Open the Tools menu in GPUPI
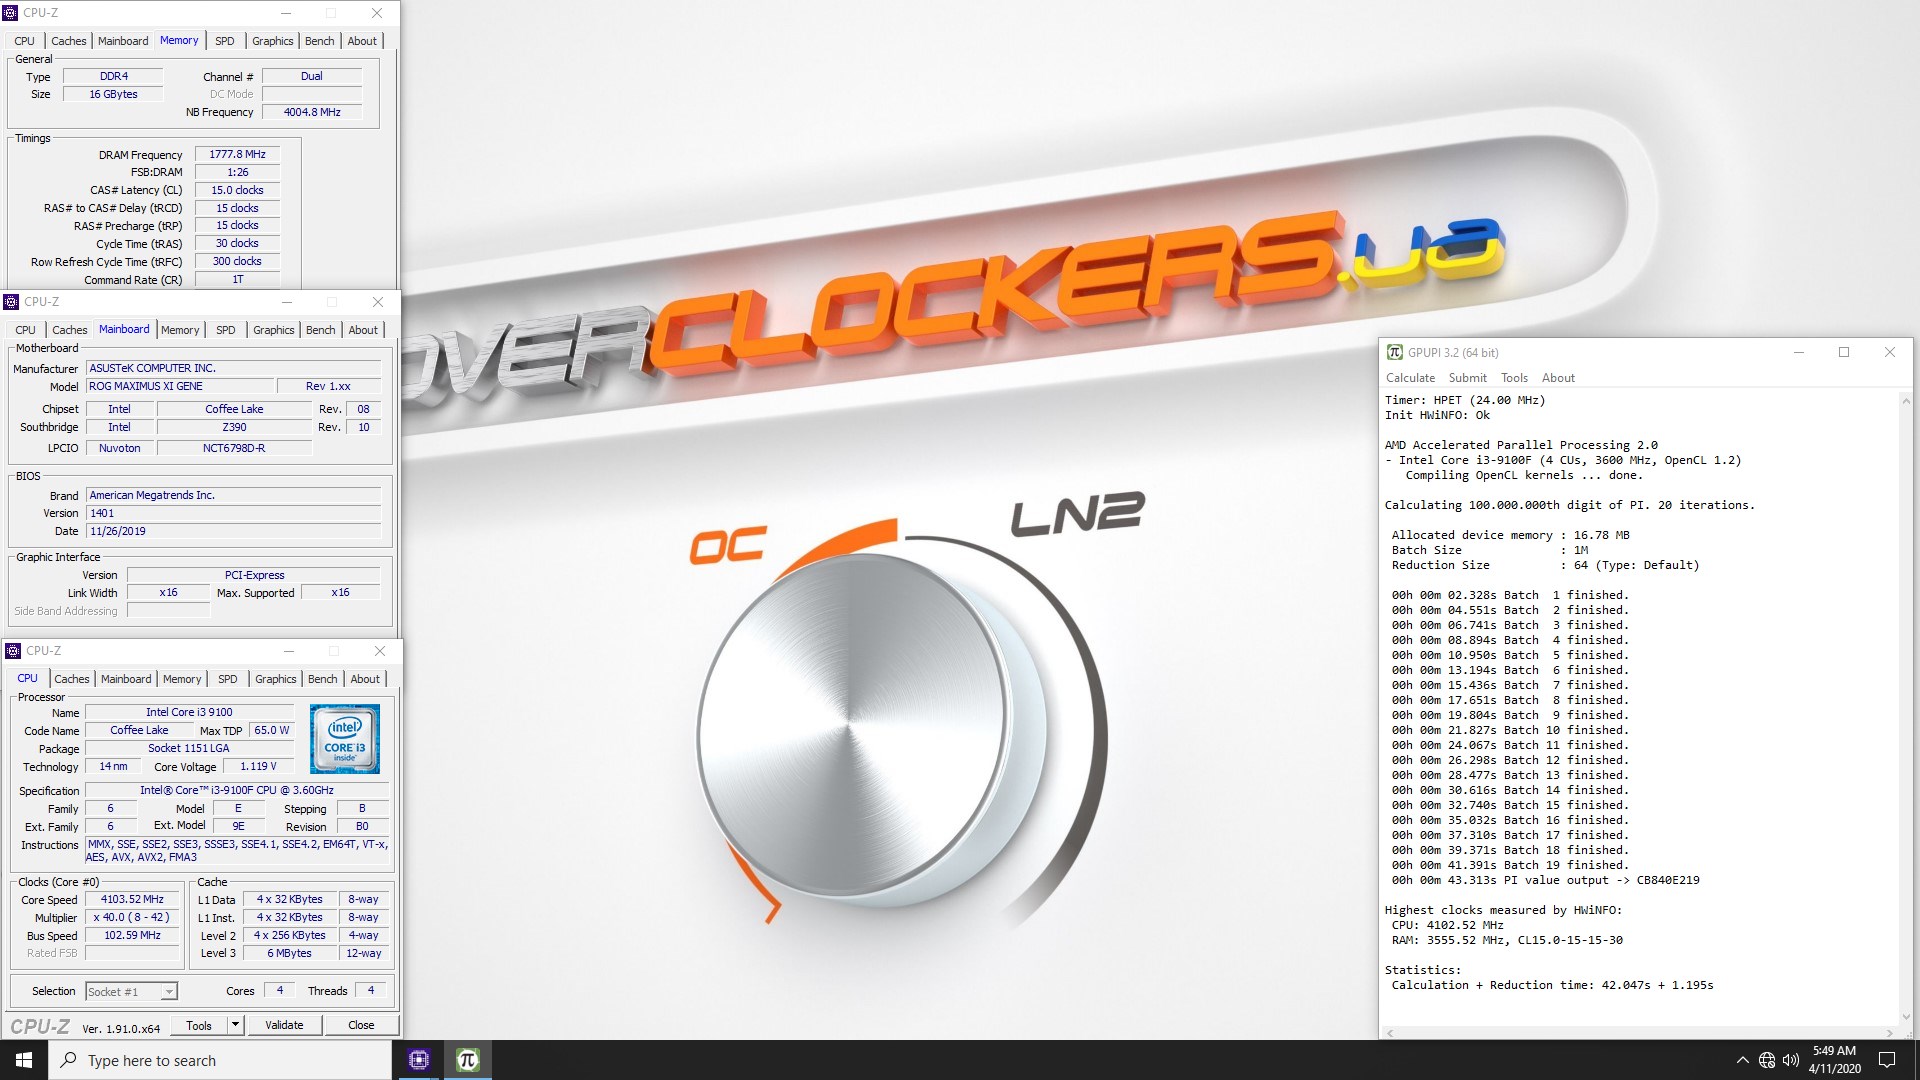 tap(1514, 378)
